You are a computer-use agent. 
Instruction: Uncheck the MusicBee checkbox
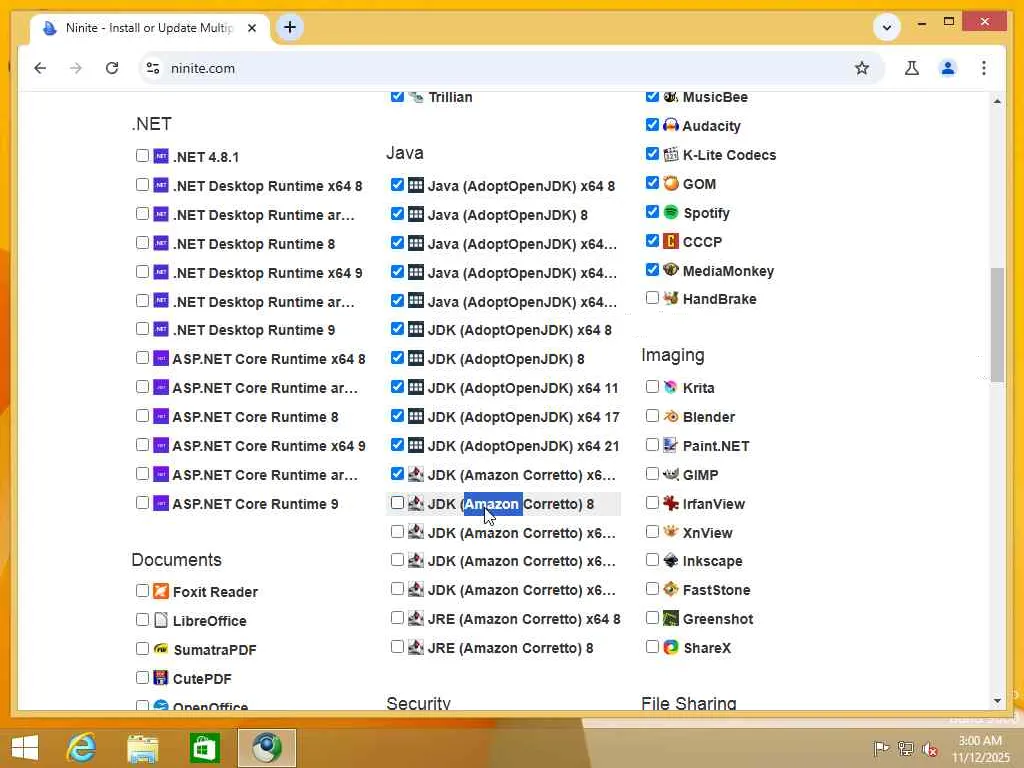pos(652,97)
